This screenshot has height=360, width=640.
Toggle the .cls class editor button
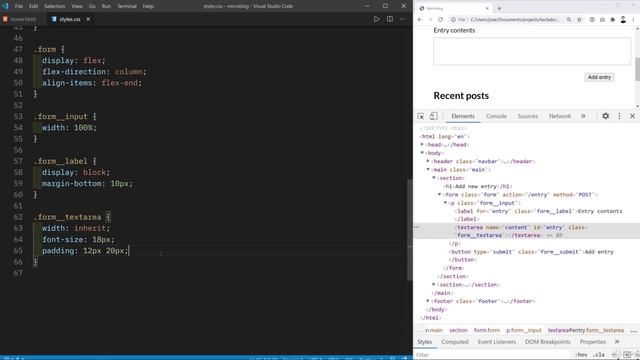coord(599,355)
